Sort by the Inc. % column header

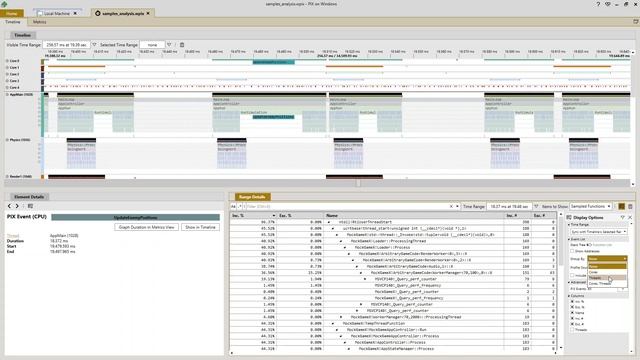coord(253,216)
